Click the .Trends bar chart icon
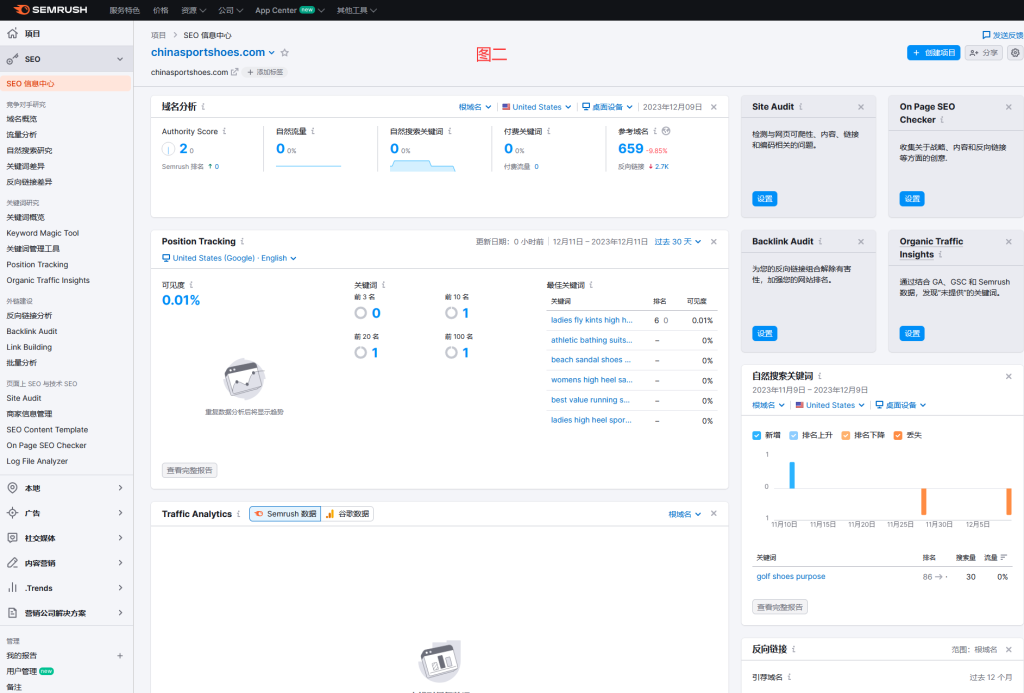1024x693 pixels. pyautogui.click(x=12, y=587)
